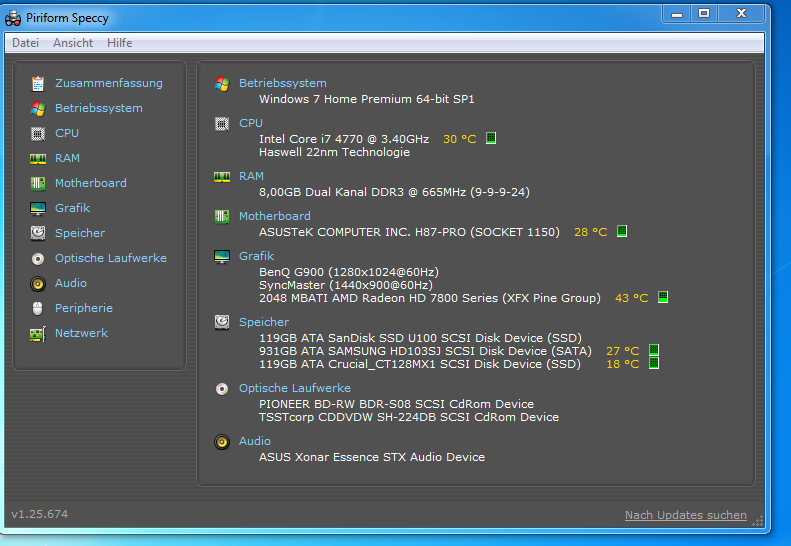Go to CPU section in sidebar

click(x=67, y=133)
